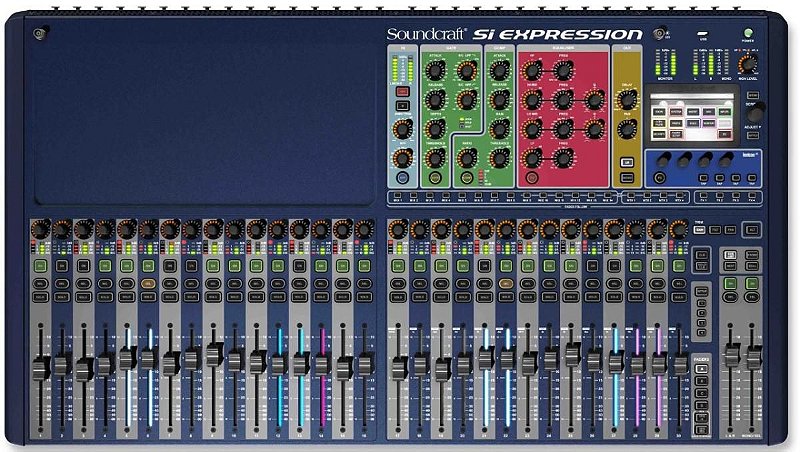Click the Compressor Release knob
The width and height of the screenshot is (800, 452).
click(499, 99)
